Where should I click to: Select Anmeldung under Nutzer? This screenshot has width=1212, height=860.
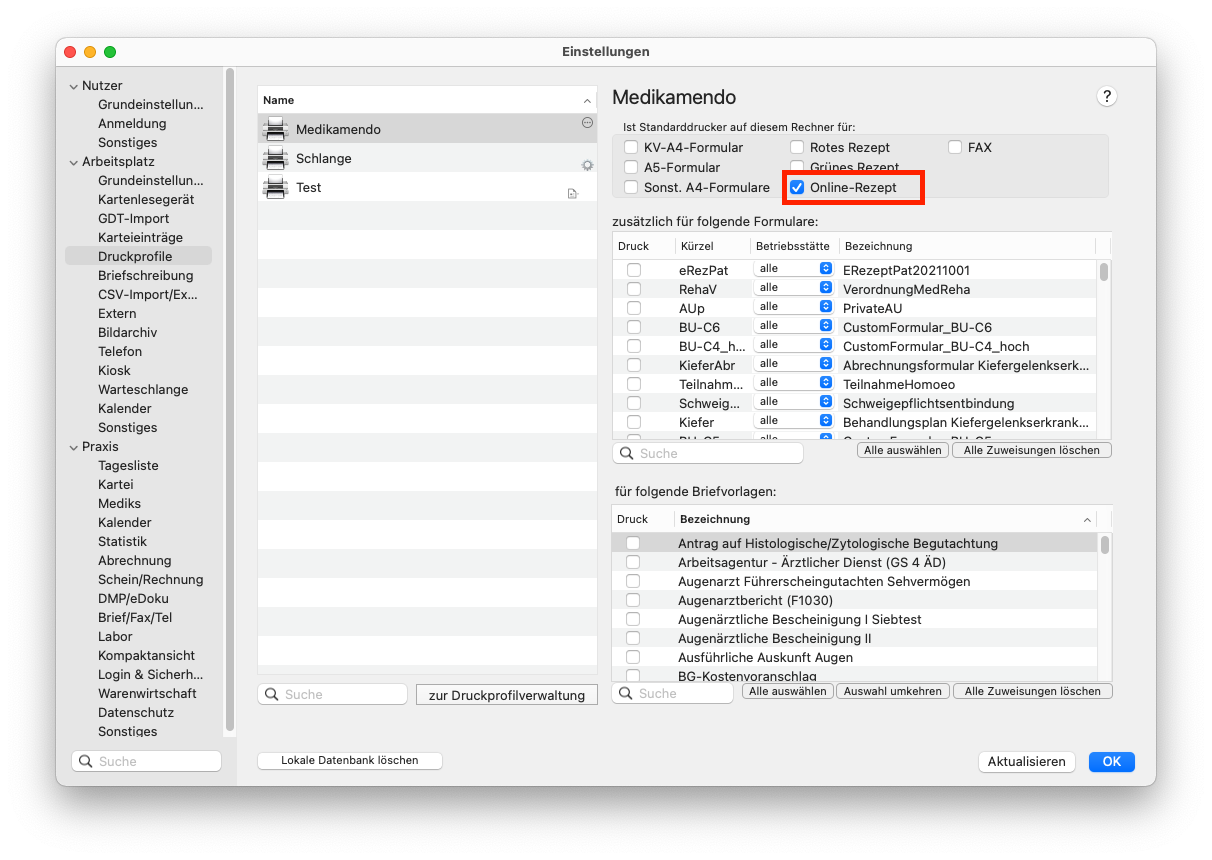click(132, 123)
